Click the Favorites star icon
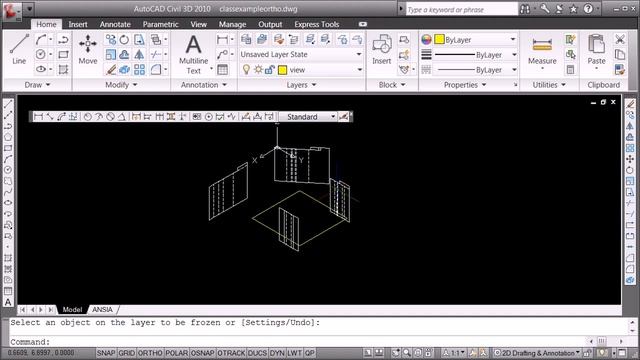The image size is (640, 360). click(573, 9)
